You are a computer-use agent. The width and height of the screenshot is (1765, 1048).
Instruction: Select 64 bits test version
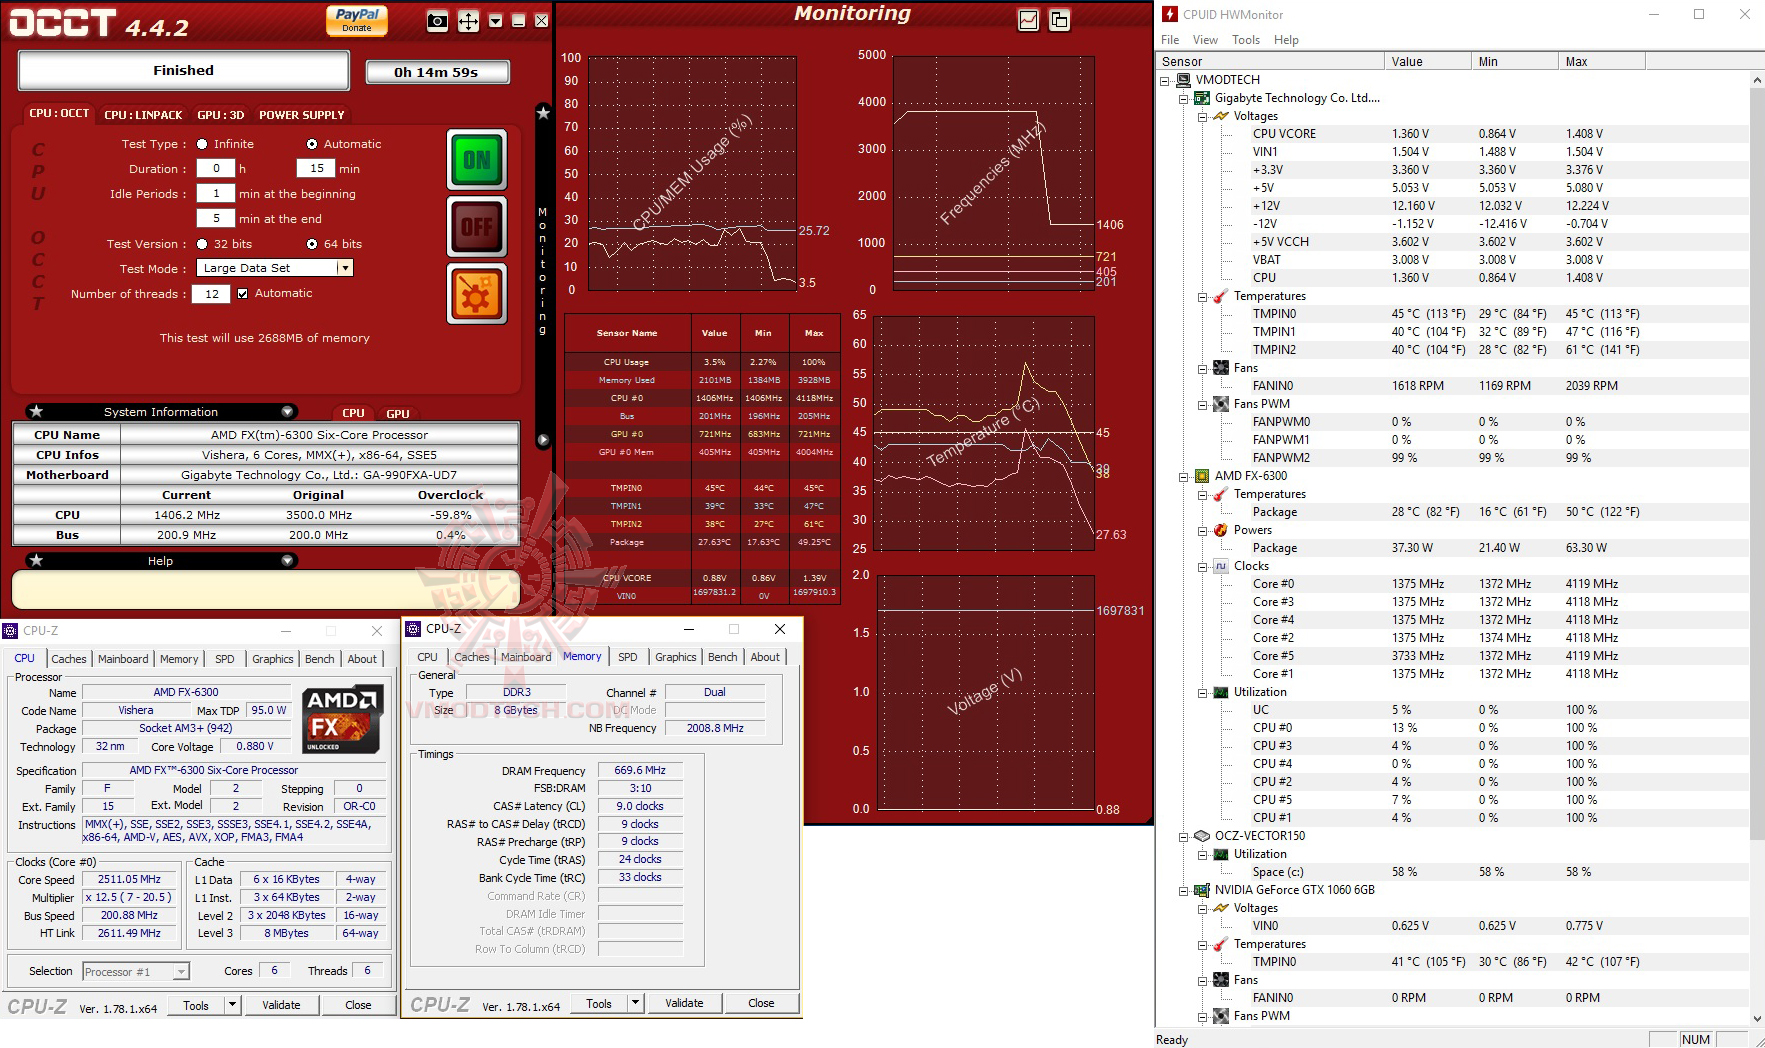(312, 244)
